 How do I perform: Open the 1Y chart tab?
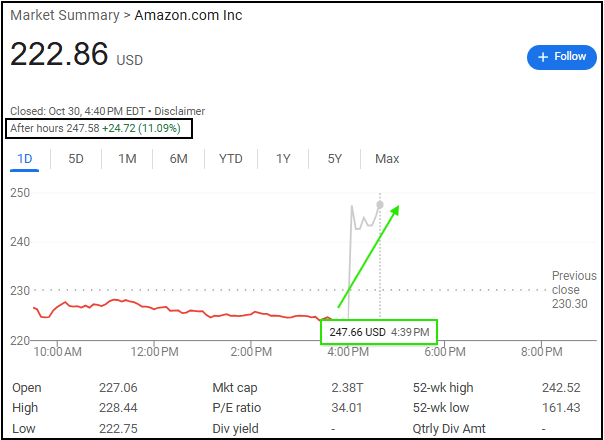(x=283, y=158)
